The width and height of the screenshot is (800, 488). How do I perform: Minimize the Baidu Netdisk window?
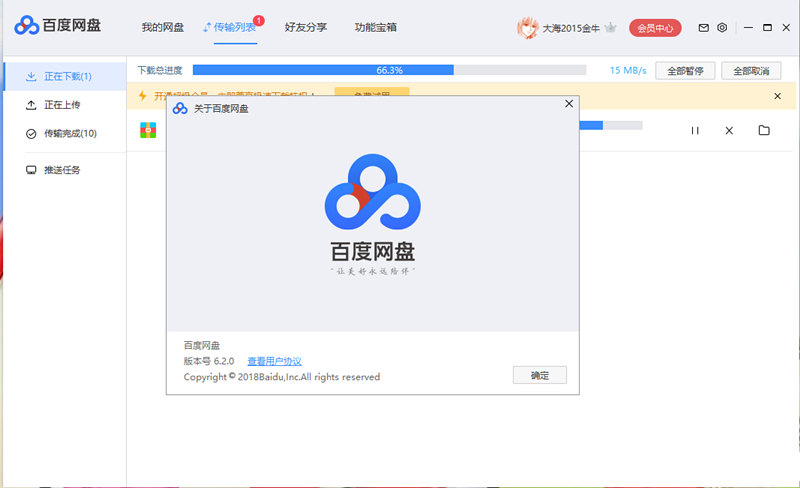coord(748,28)
